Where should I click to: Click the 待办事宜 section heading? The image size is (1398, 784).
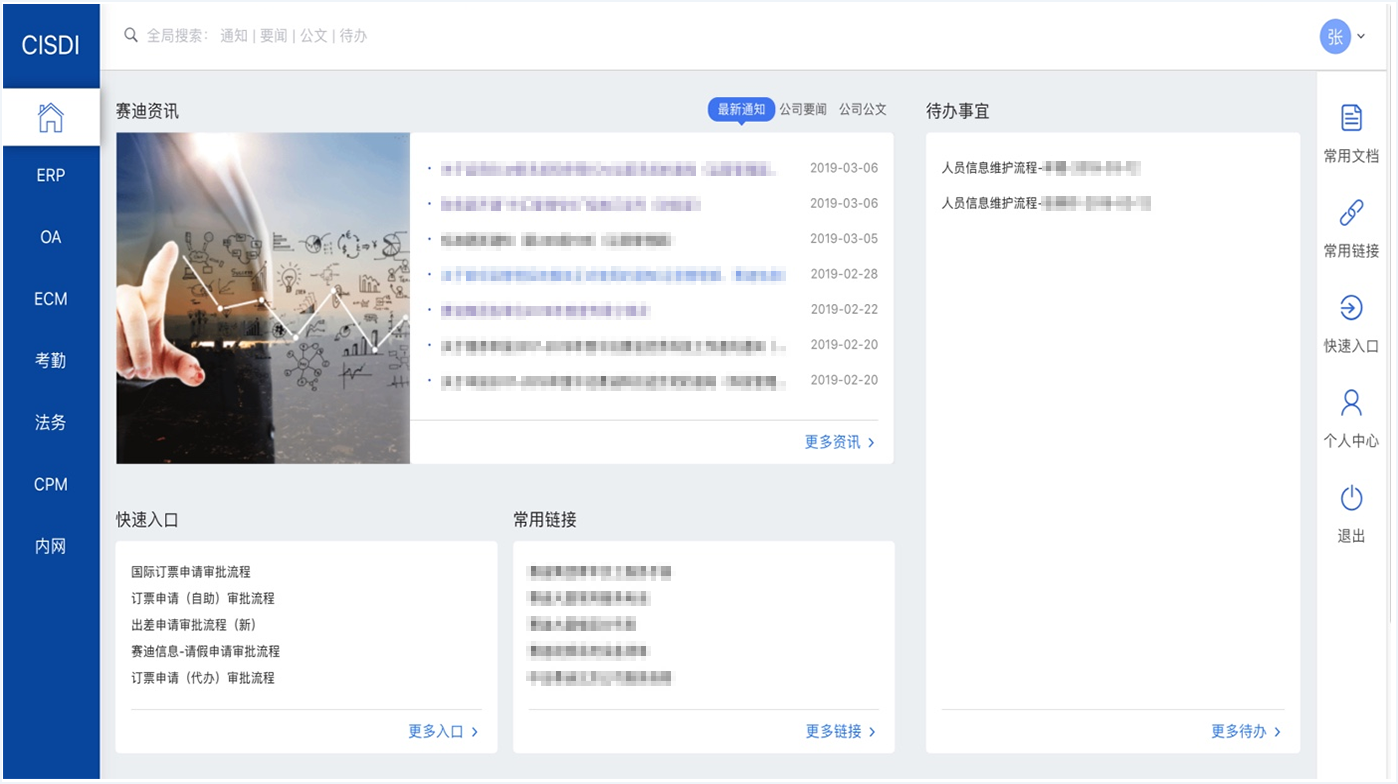pyautogui.click(x=958, y=111)
